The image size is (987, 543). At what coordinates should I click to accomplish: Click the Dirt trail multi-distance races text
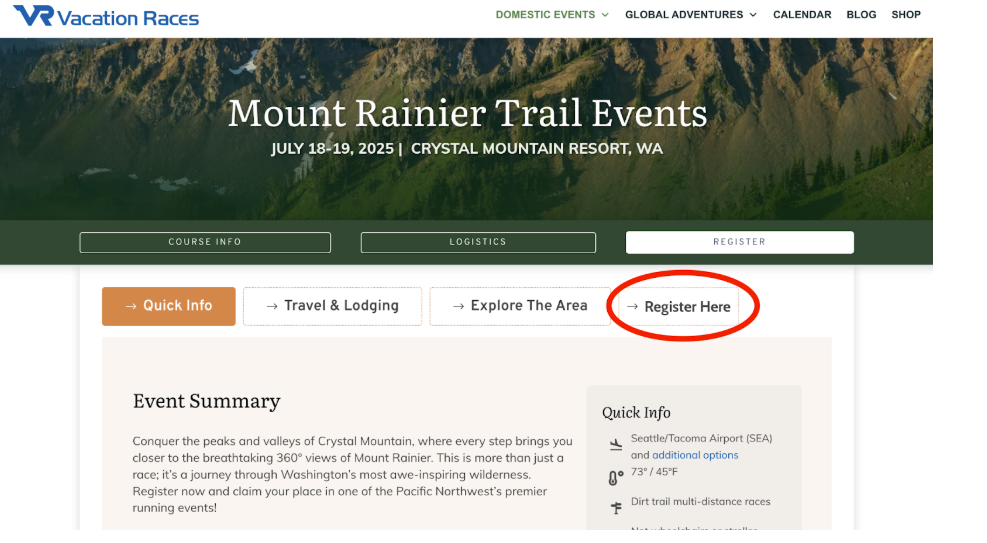point(701,501)
